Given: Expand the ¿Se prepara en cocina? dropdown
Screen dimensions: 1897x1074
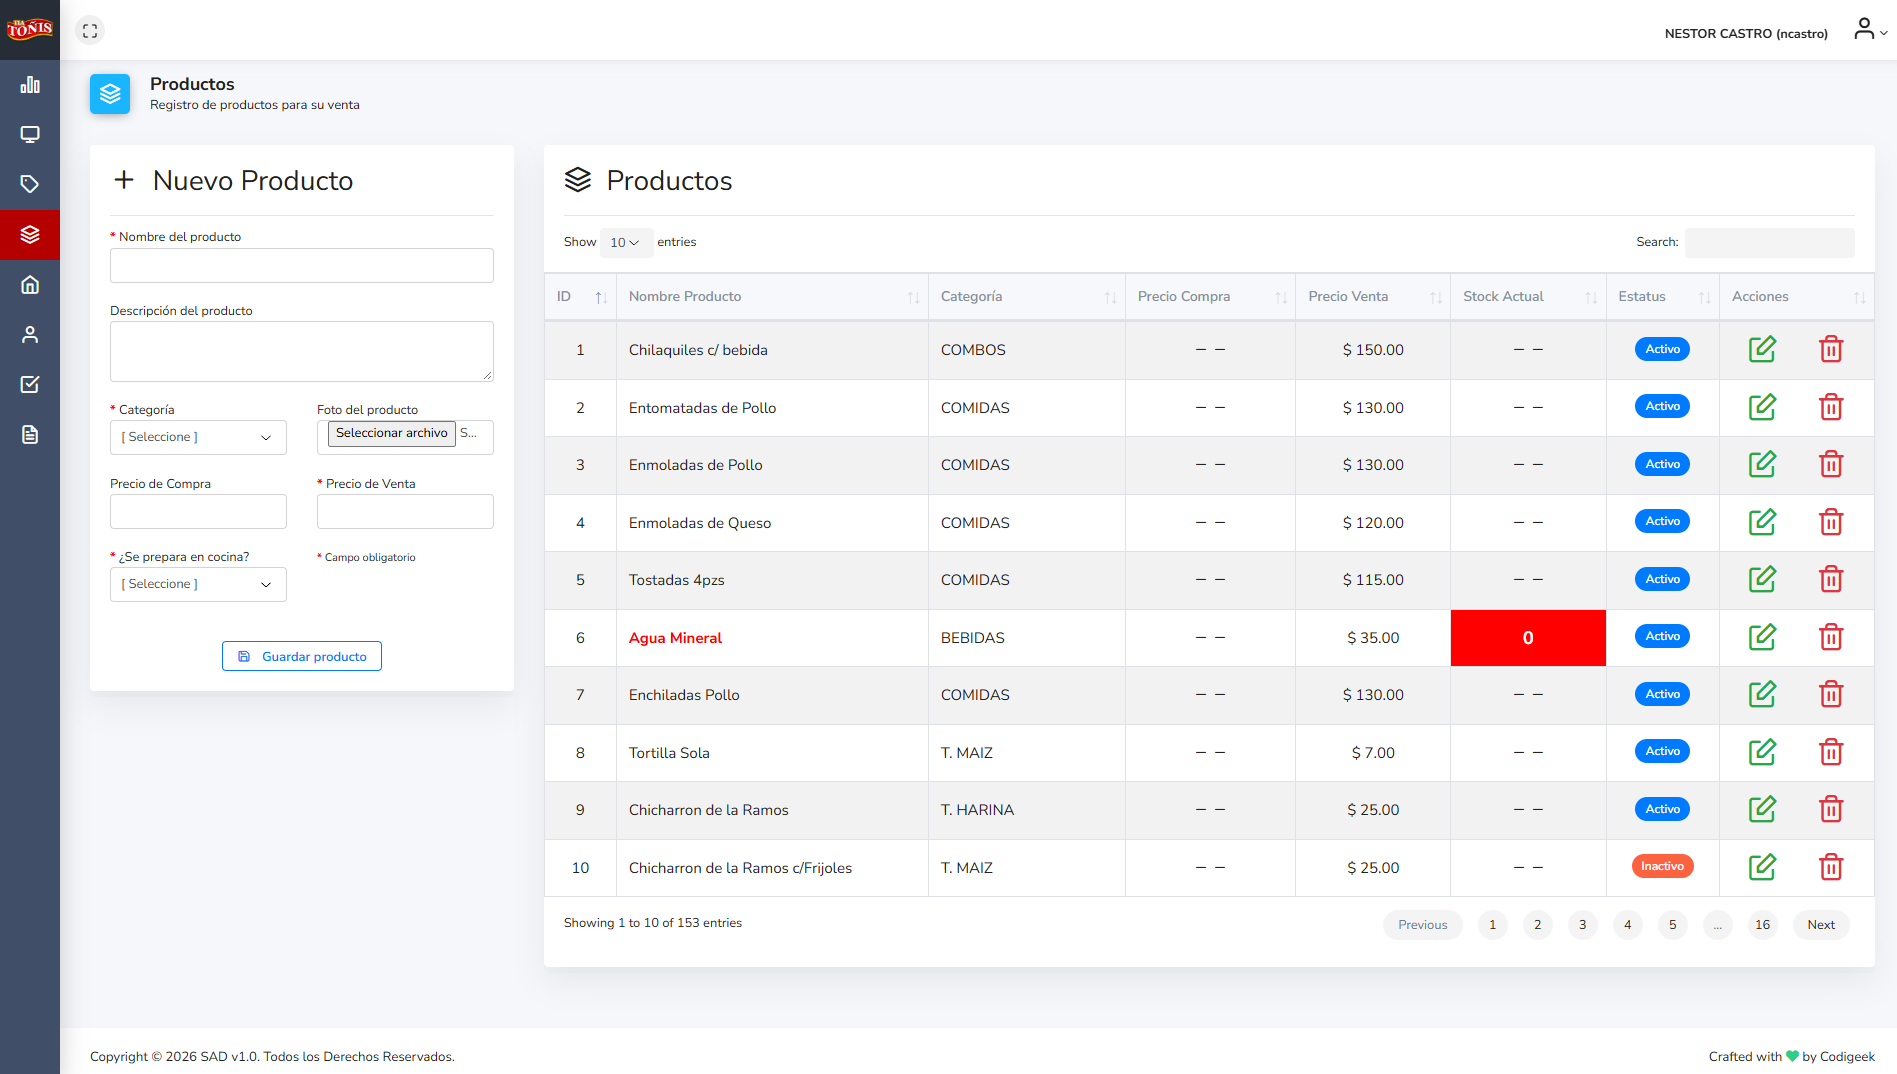Looking at the screenshot, I should (198, 584).
